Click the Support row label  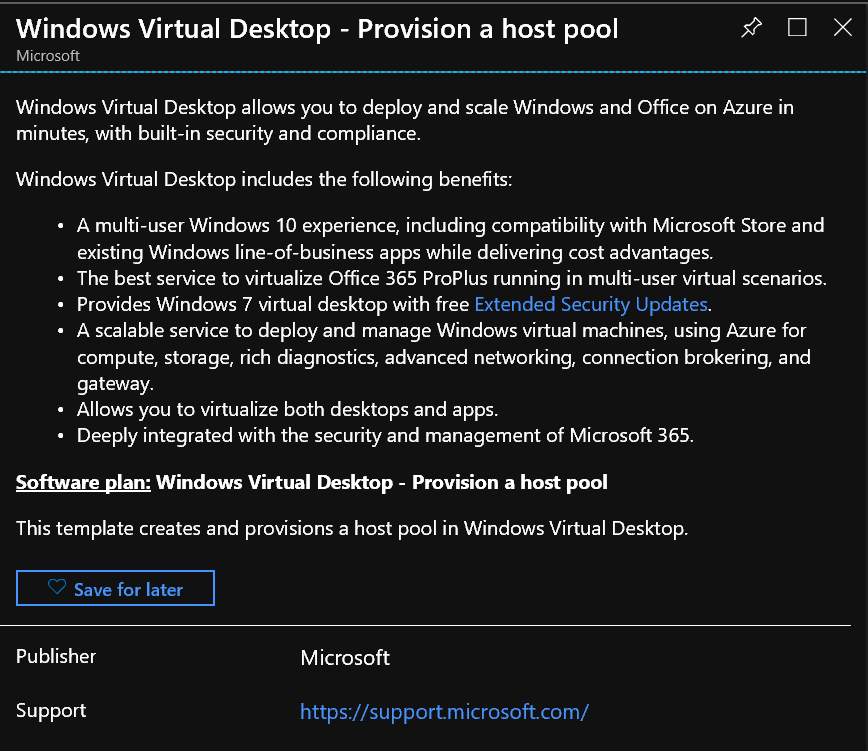point(50,711)
